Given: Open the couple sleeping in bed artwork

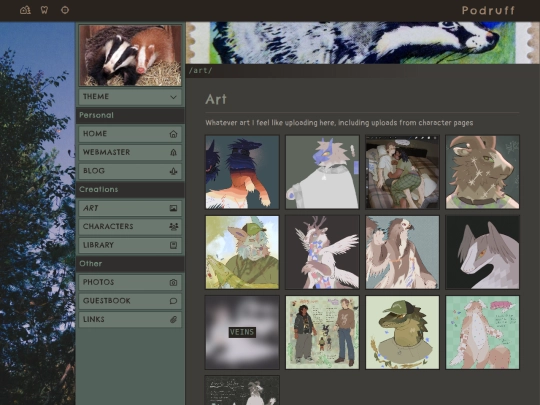Looking at the screenshot, I should tap(402, 172).
